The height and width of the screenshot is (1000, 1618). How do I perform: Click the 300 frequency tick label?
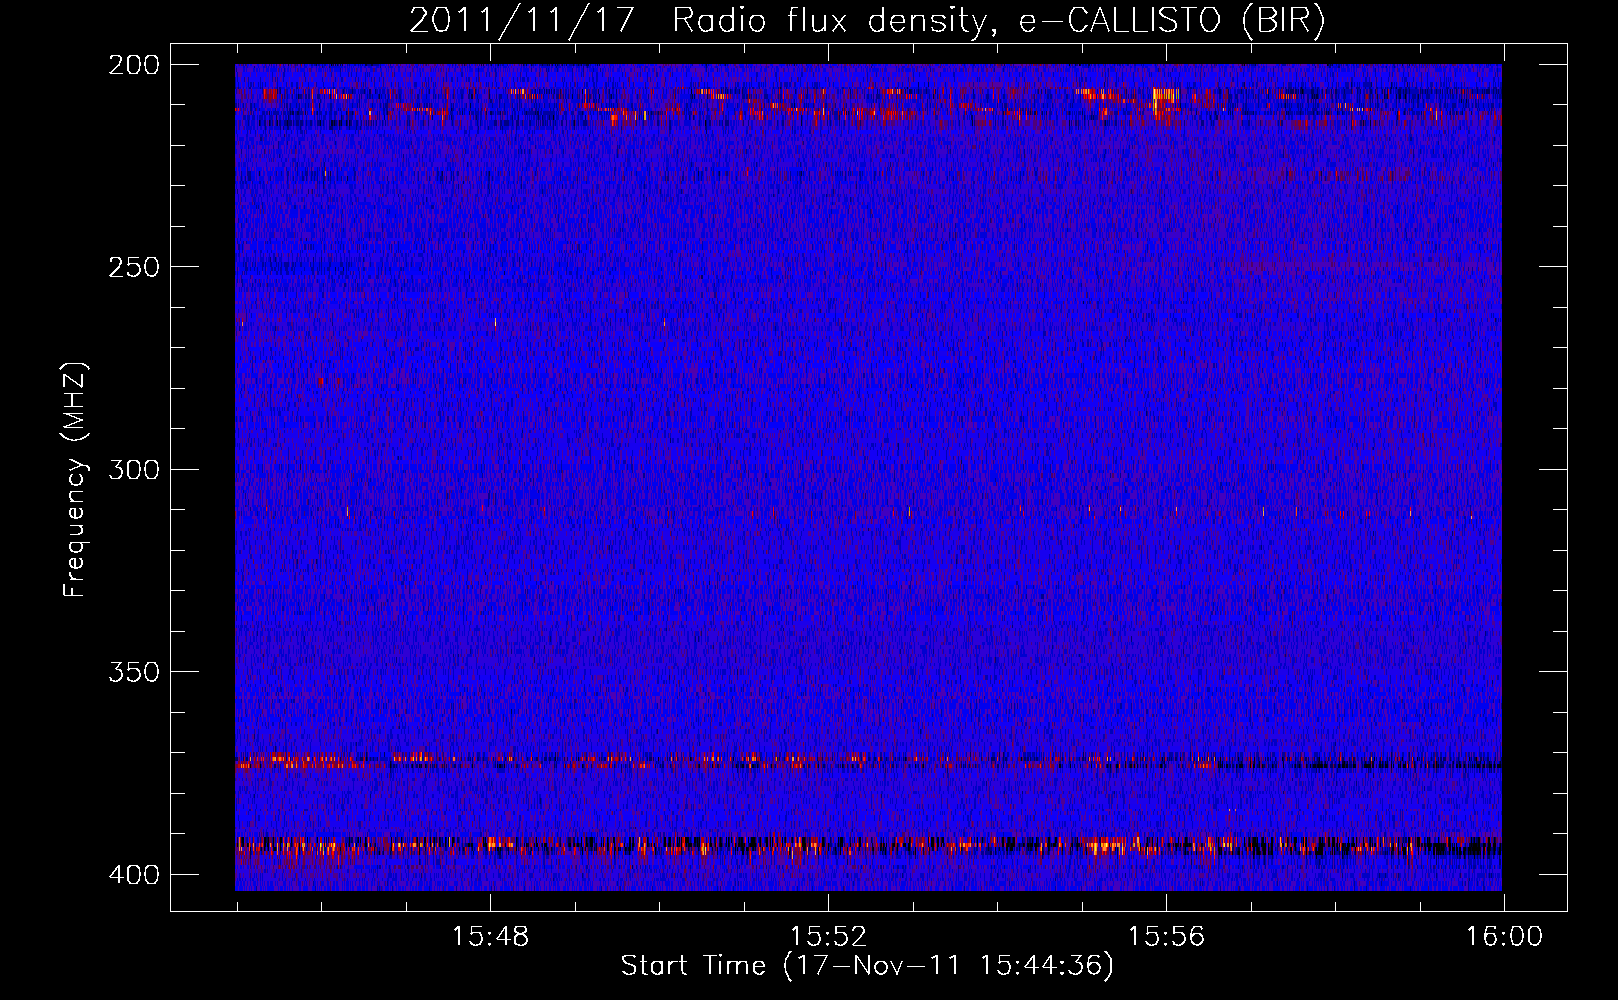(133, 469)
